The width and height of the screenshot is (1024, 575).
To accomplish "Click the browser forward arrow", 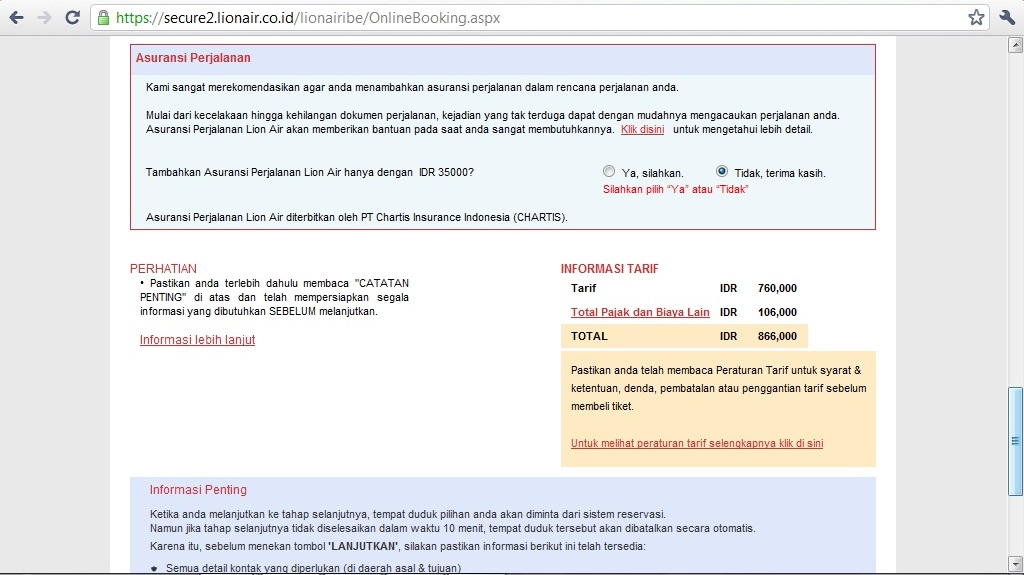I will click(44, 18).
